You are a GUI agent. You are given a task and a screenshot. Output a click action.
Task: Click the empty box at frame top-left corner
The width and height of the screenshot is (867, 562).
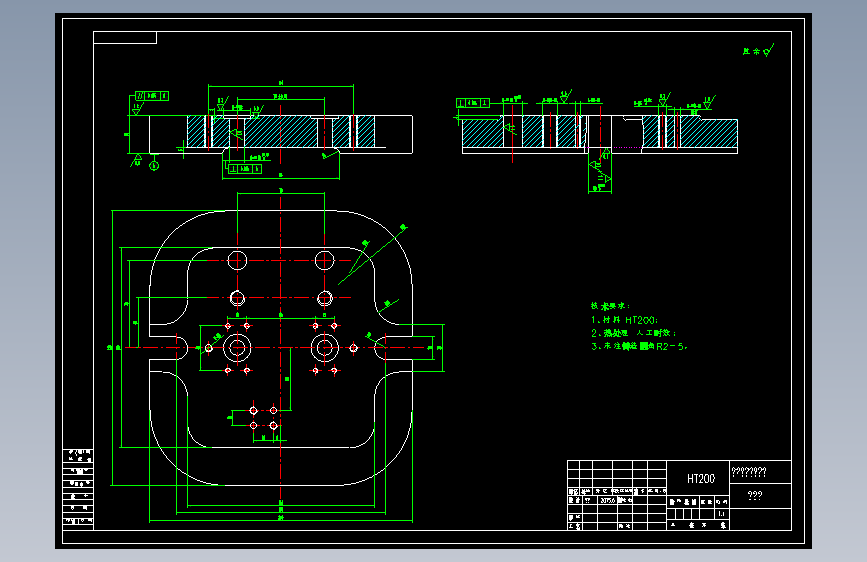(x=125, y=38)
